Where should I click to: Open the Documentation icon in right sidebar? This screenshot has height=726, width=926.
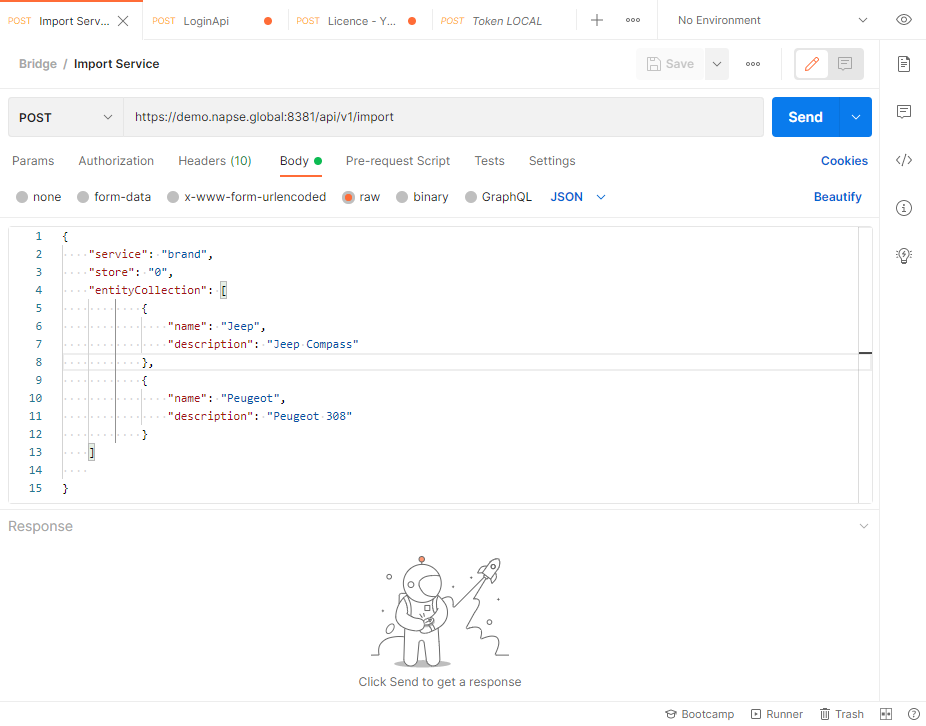click(x=903, y=64)
